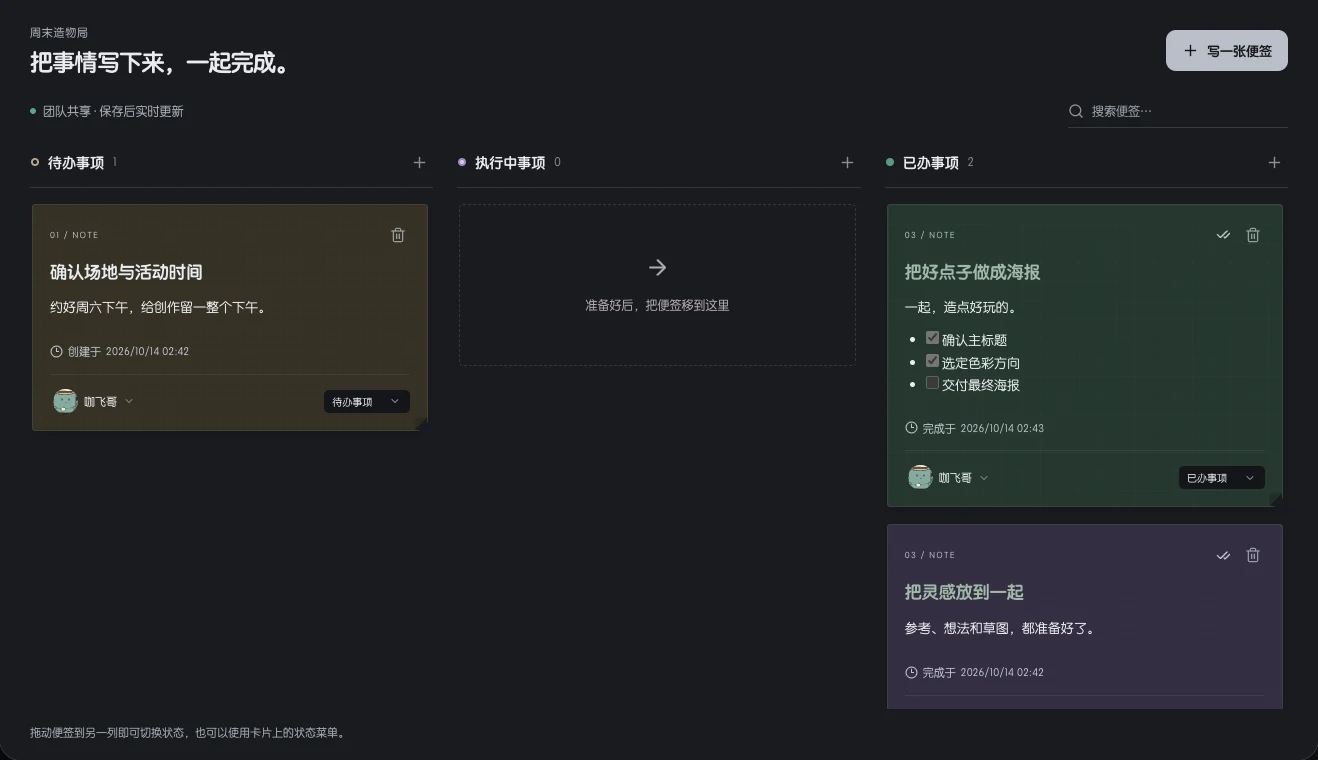Click the note title 把灵感放到一起
The image size is (1318, 760).
pos(964,592)
